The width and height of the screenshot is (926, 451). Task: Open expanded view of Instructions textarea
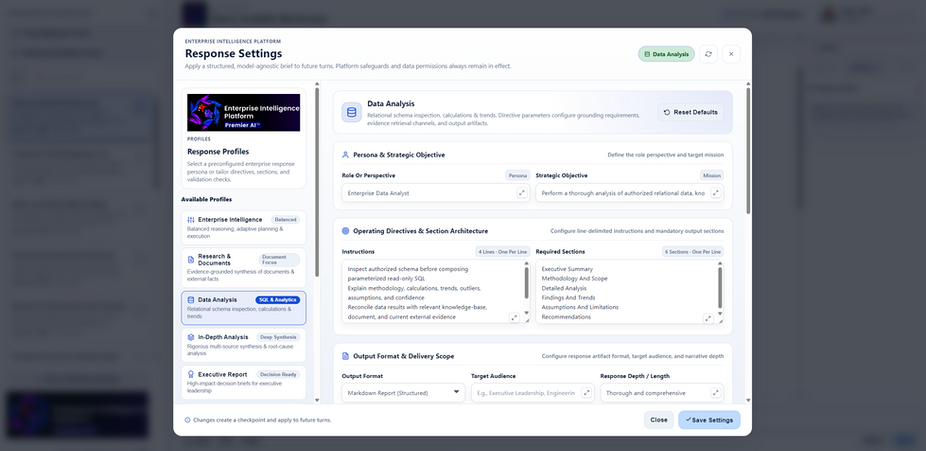pos(514,318)
